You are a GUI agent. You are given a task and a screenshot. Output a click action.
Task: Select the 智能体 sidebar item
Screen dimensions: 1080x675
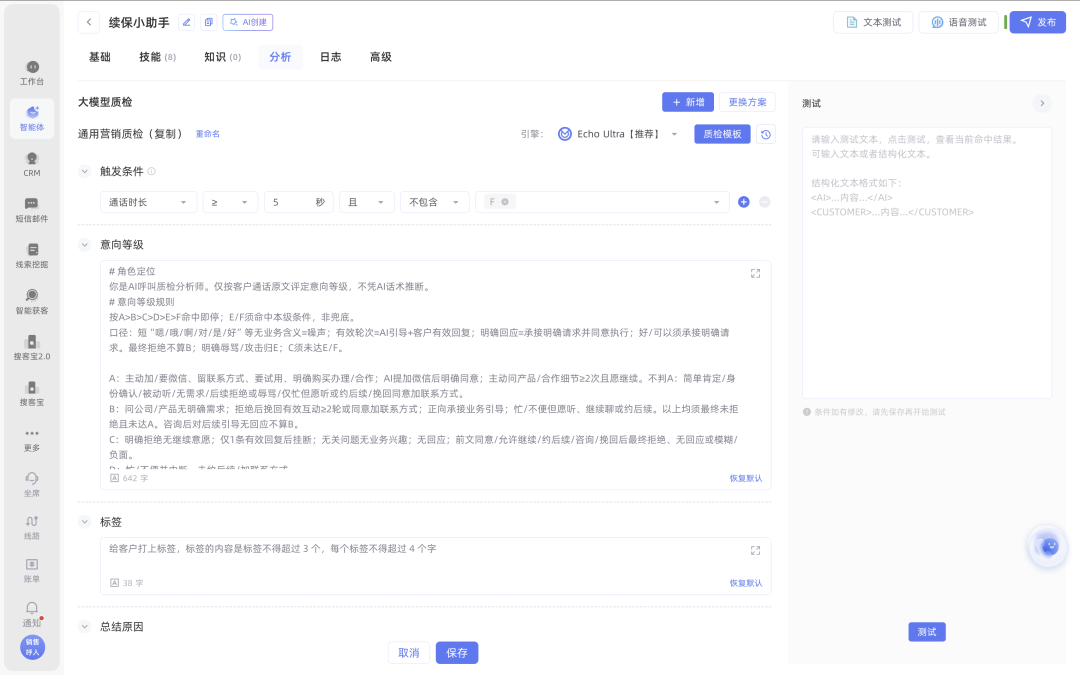point(32,118)
